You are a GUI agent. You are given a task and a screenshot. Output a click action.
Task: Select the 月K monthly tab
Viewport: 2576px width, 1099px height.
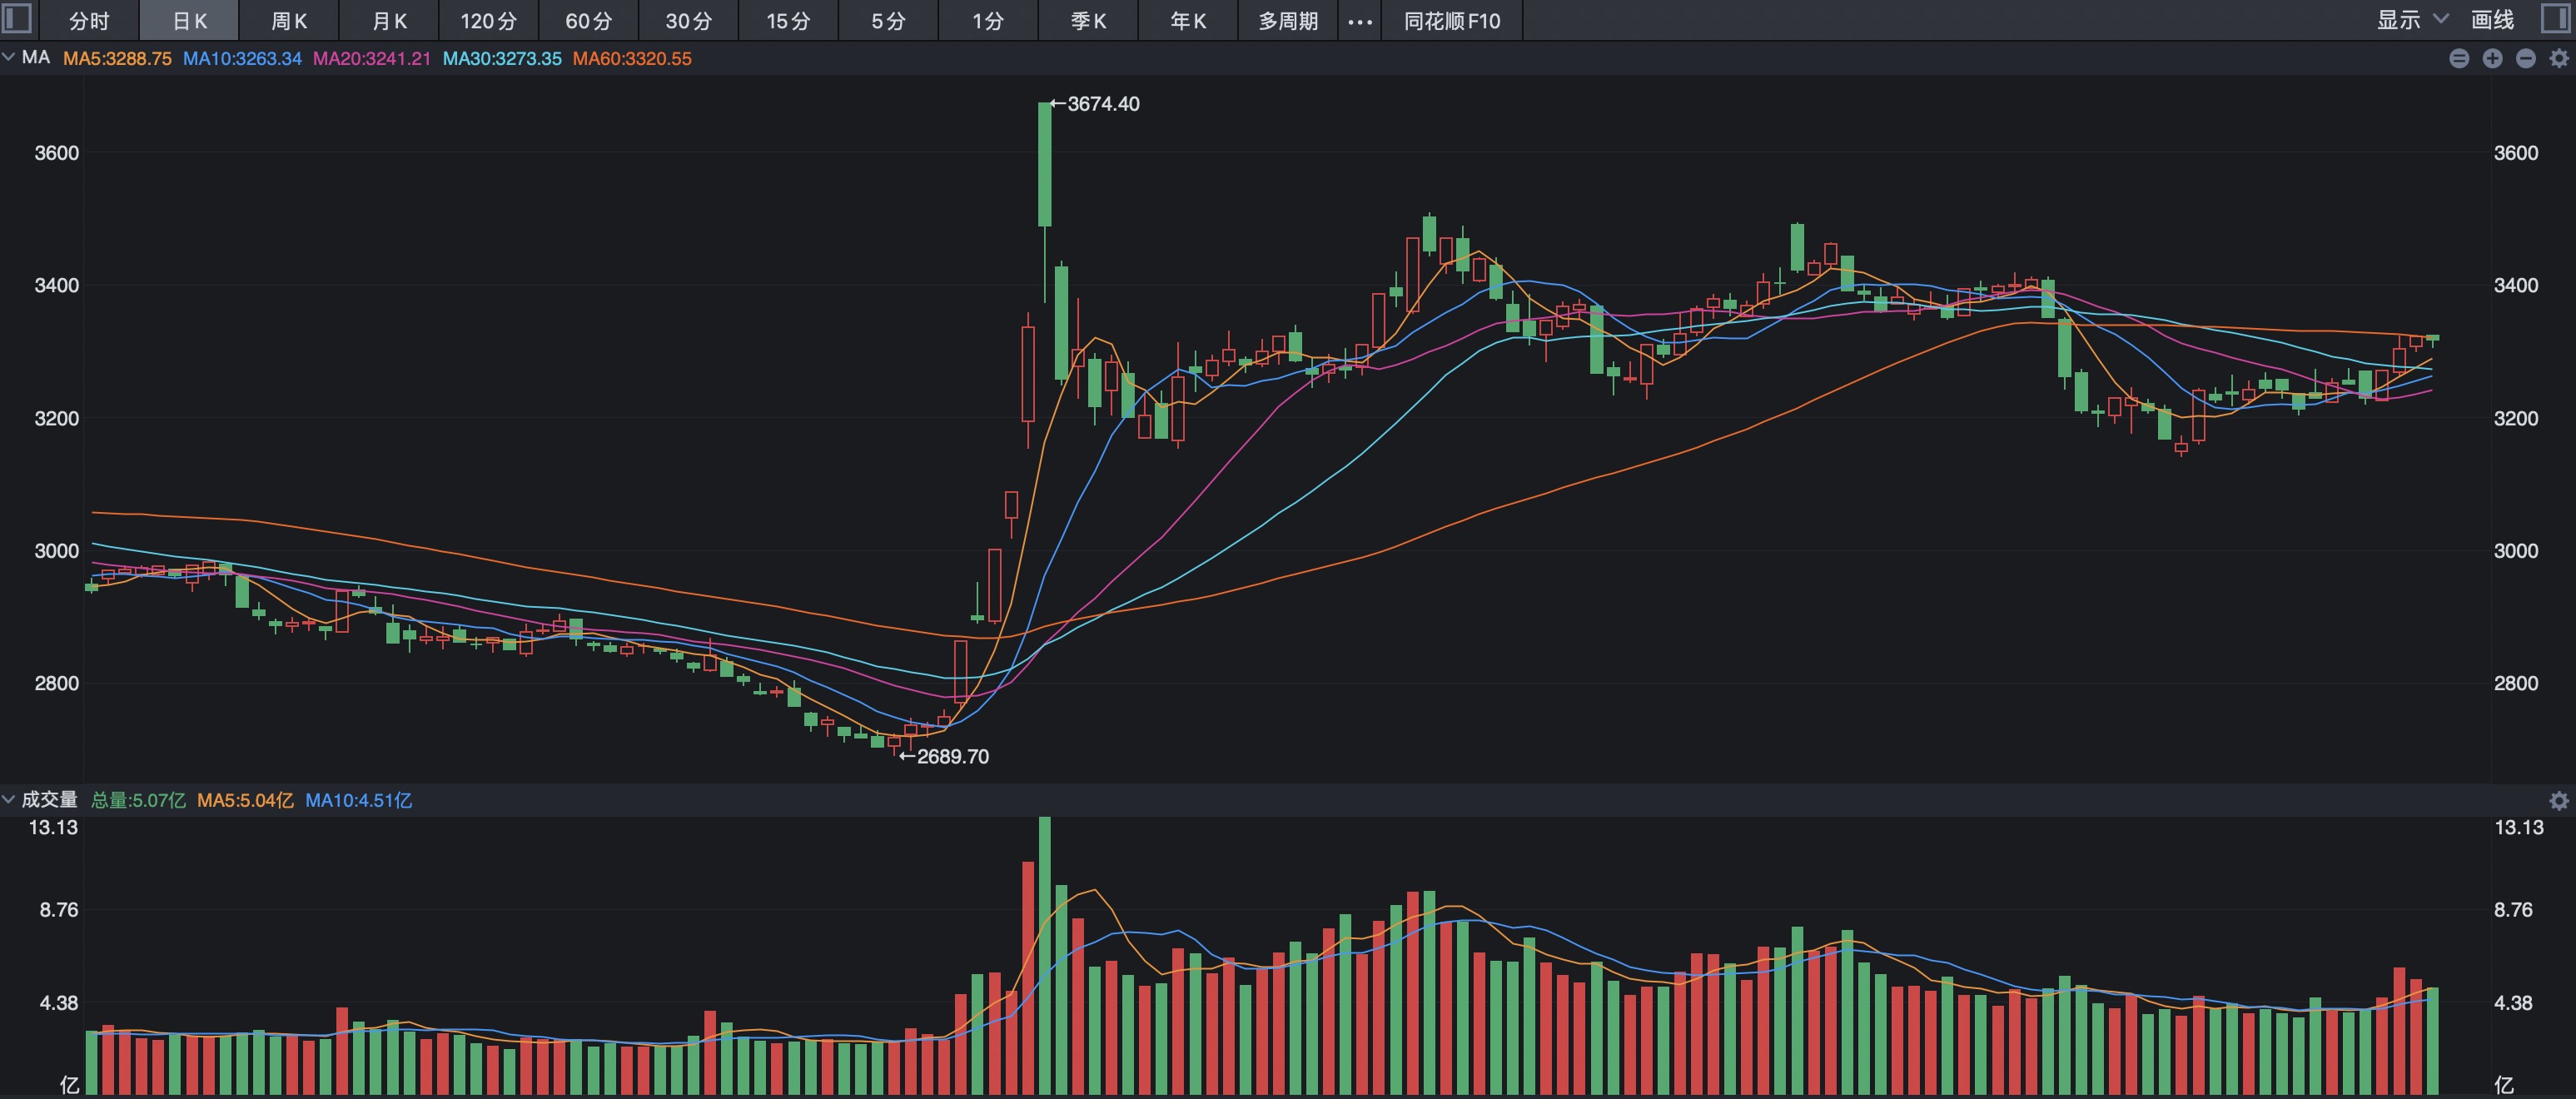tap(389, 21)
